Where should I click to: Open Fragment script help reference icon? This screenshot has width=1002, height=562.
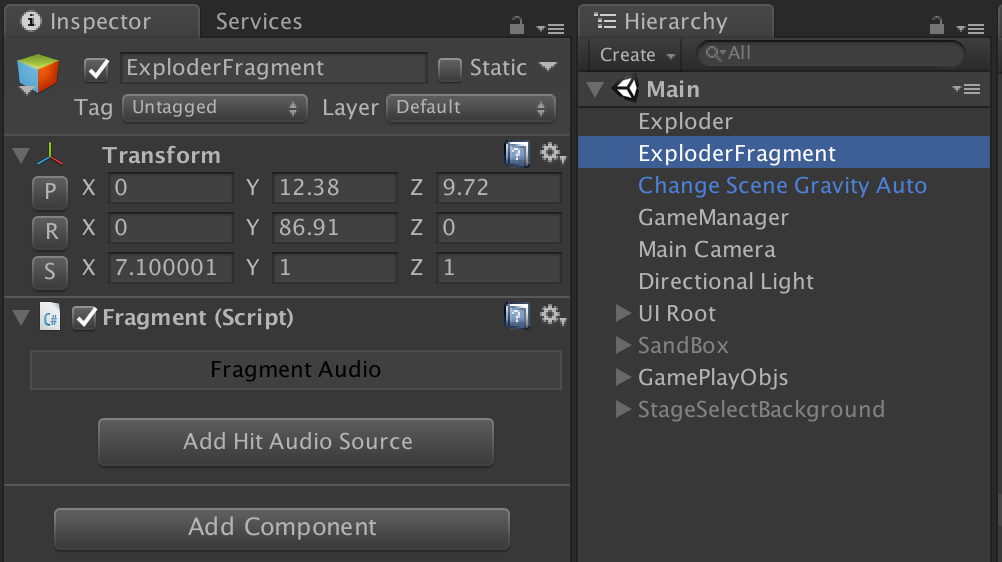516,317
